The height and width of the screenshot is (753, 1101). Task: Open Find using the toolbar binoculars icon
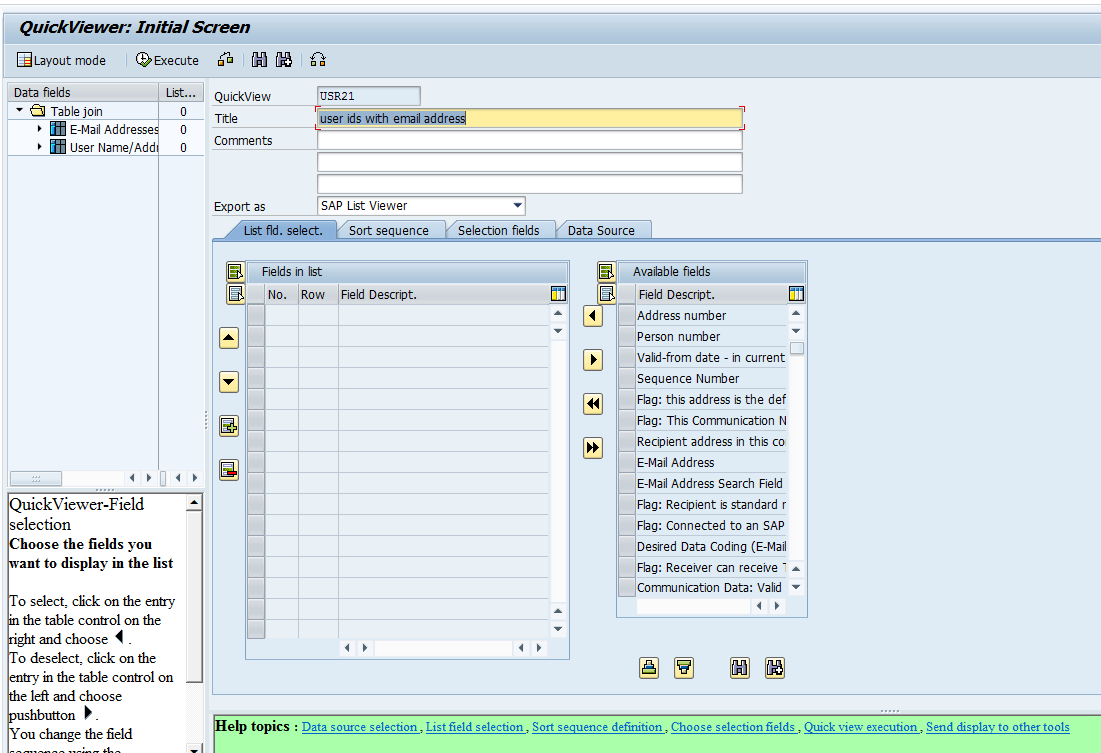(259, 59)
